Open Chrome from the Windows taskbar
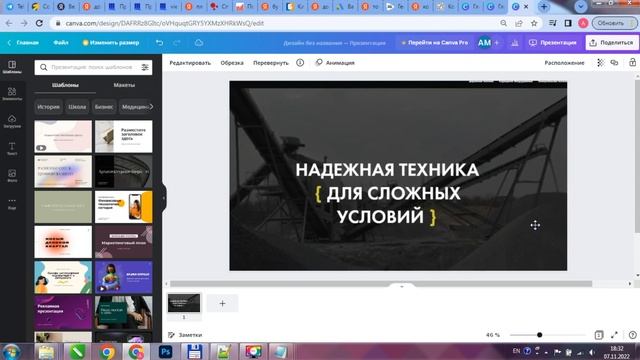This screenshot has width=640, height=360. (x=107, y=352)
